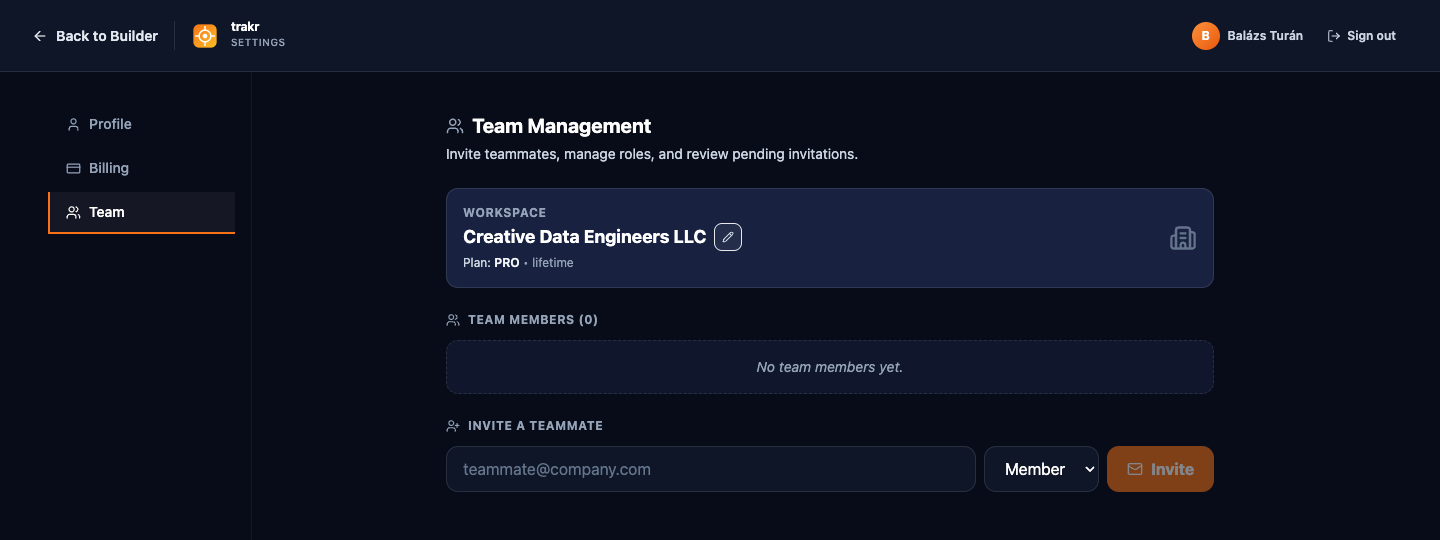This screenshot has height=540, width=1440.
Task: Open the Member role dropdown
Action: point(1041,469)
